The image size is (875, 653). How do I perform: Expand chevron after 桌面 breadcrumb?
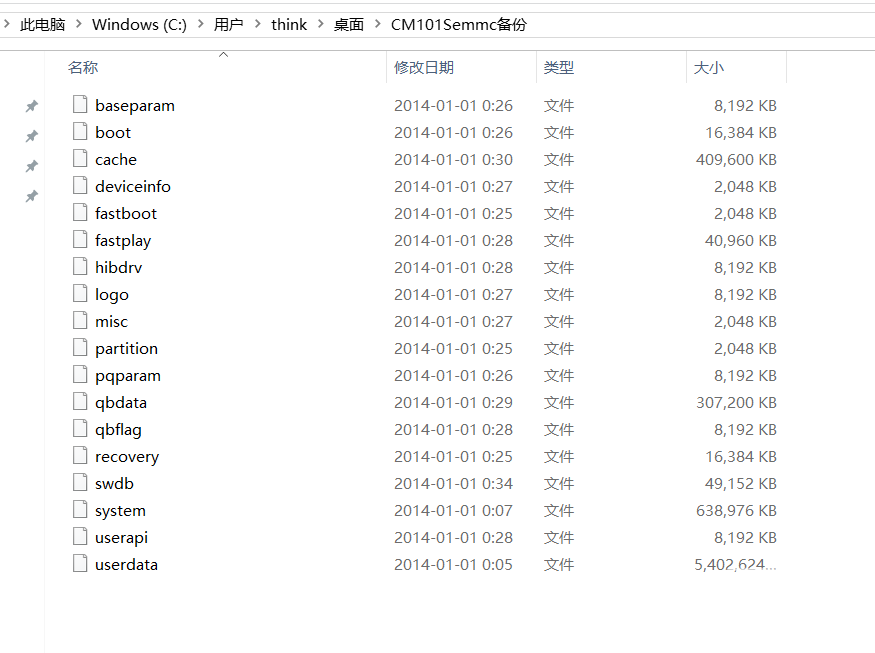(x=378, y=24)
